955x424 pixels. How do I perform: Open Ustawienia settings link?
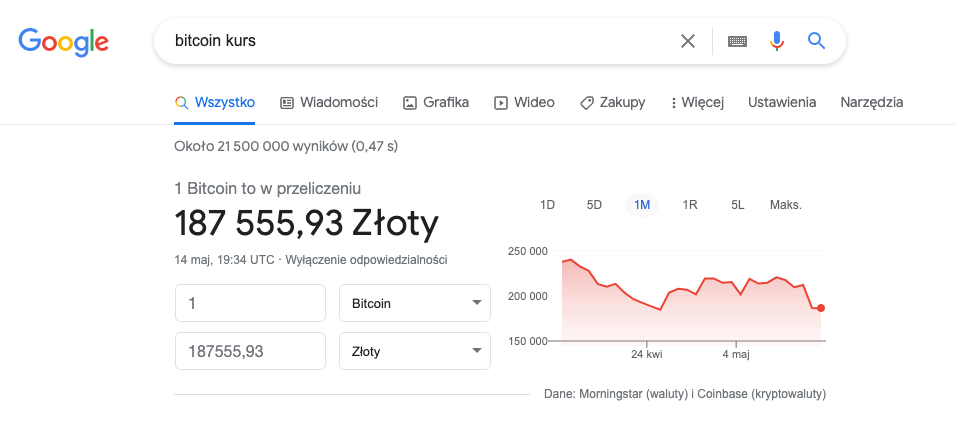tap(782, 102)
